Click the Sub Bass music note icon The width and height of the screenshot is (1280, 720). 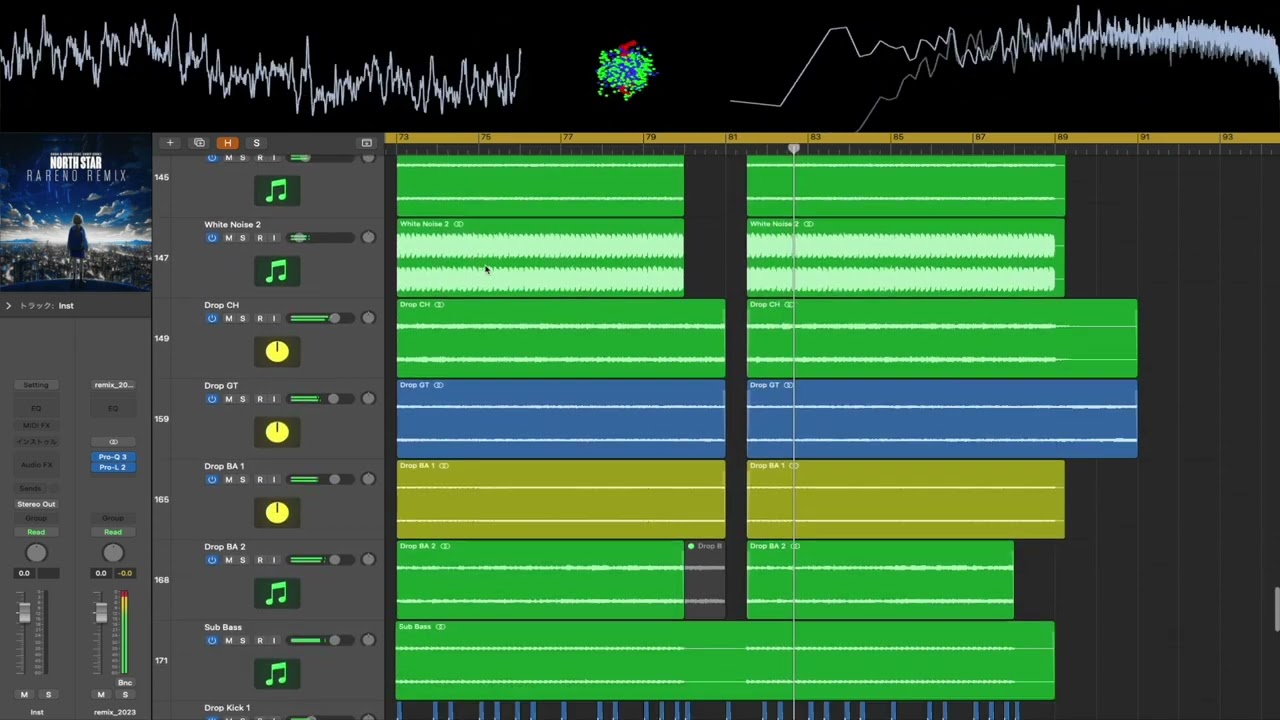277,675
